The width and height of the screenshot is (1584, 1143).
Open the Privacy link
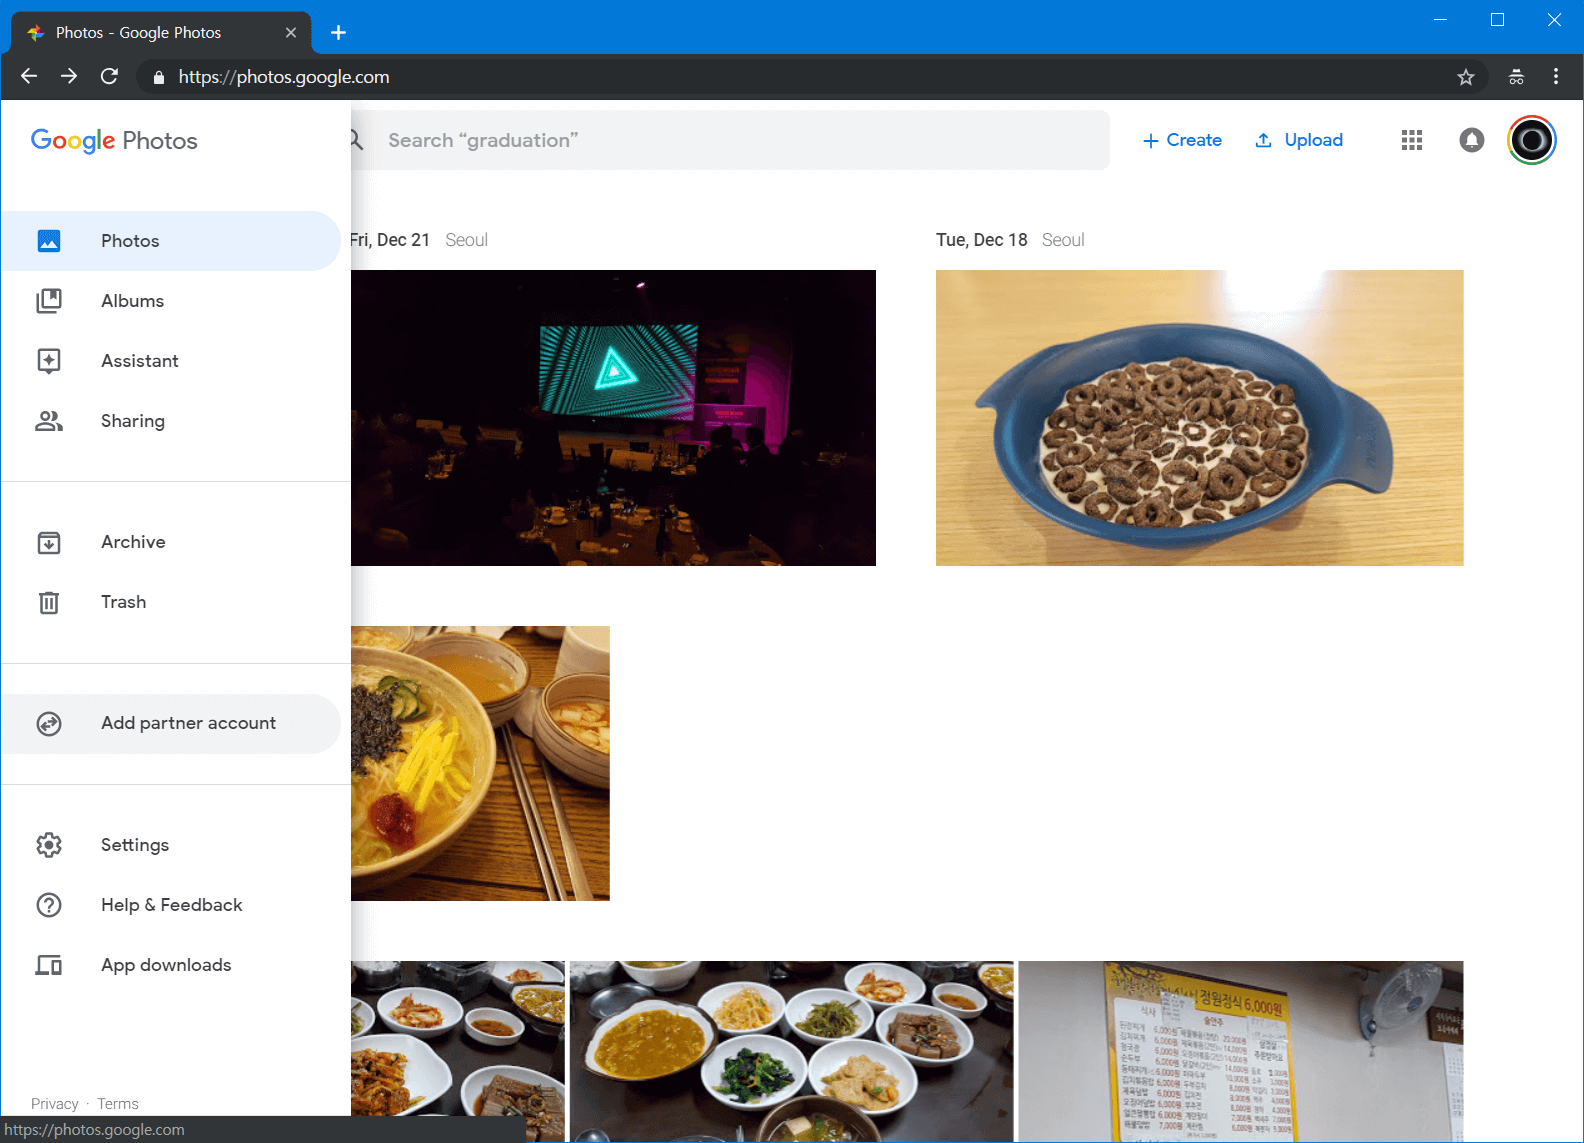(x=54, y=1104)
